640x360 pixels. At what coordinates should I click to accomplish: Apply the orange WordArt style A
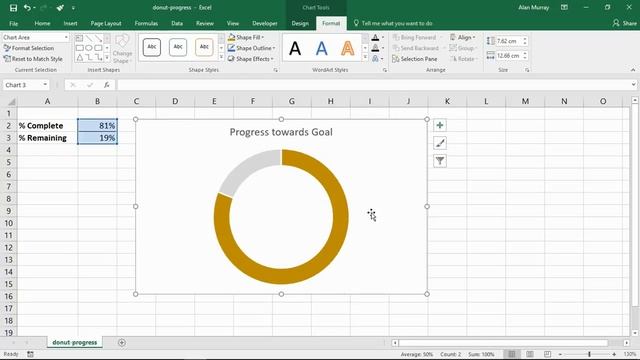[x=348, y=49]
